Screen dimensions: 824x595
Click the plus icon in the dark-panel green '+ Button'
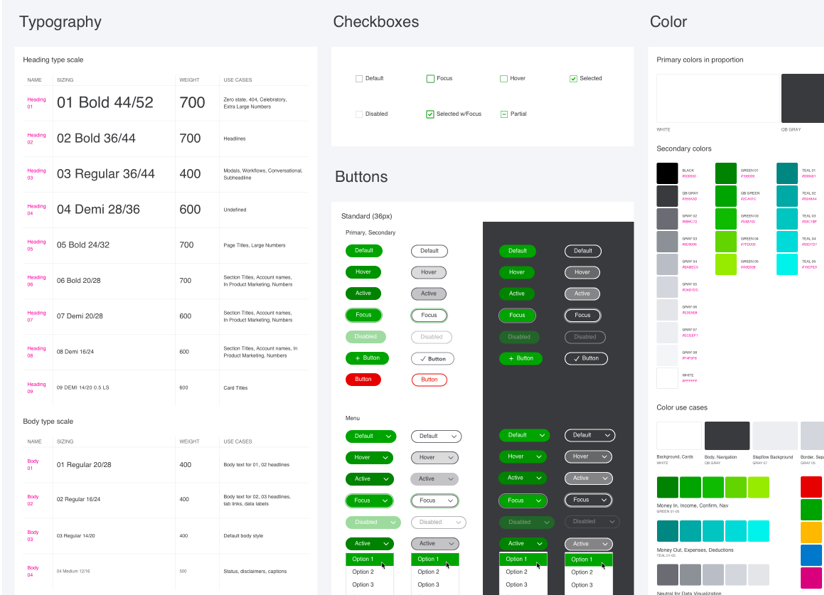click(511, 358)
